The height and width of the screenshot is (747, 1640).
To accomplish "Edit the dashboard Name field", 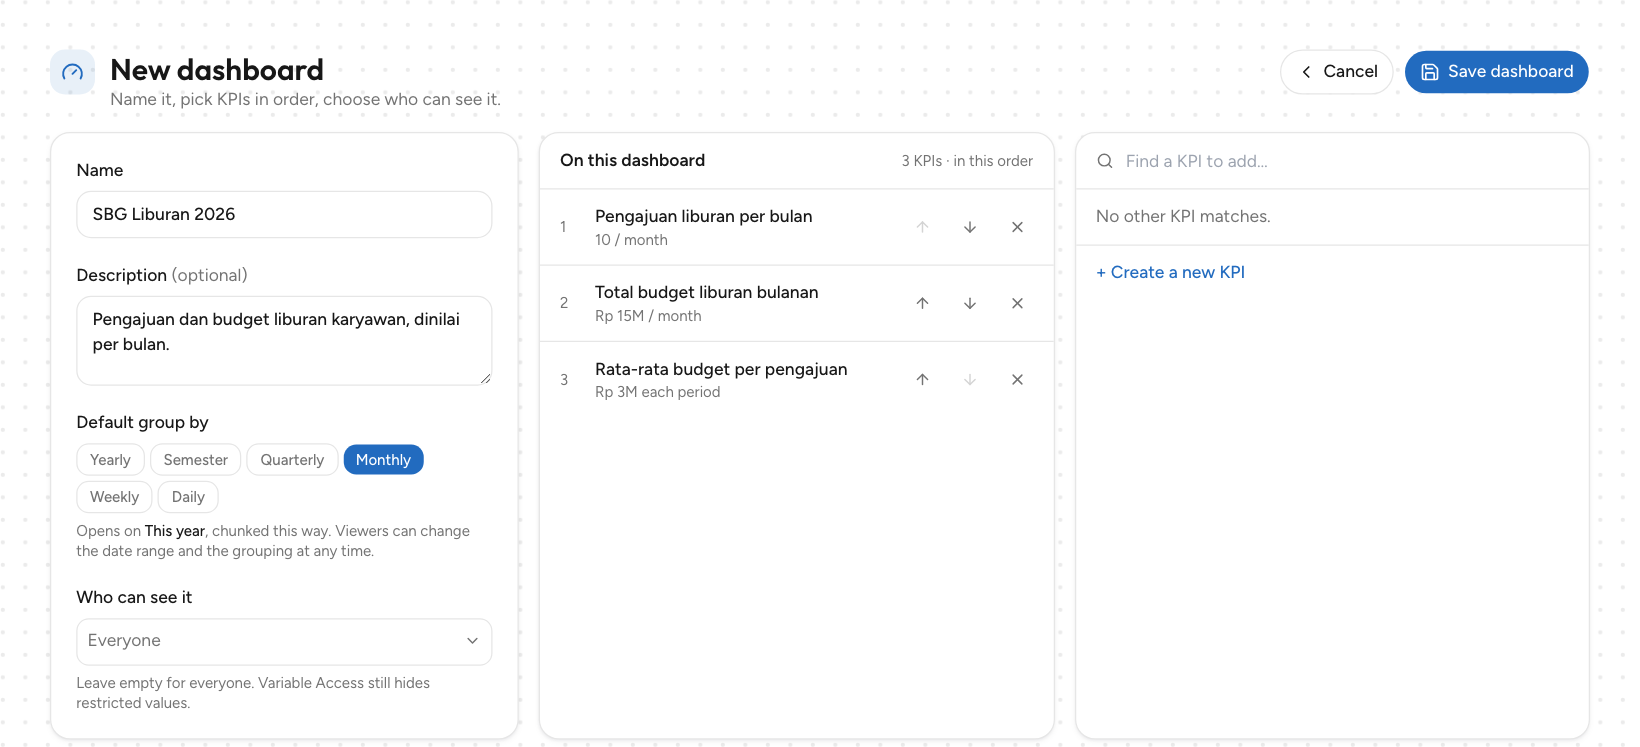I will click(284, 214).
